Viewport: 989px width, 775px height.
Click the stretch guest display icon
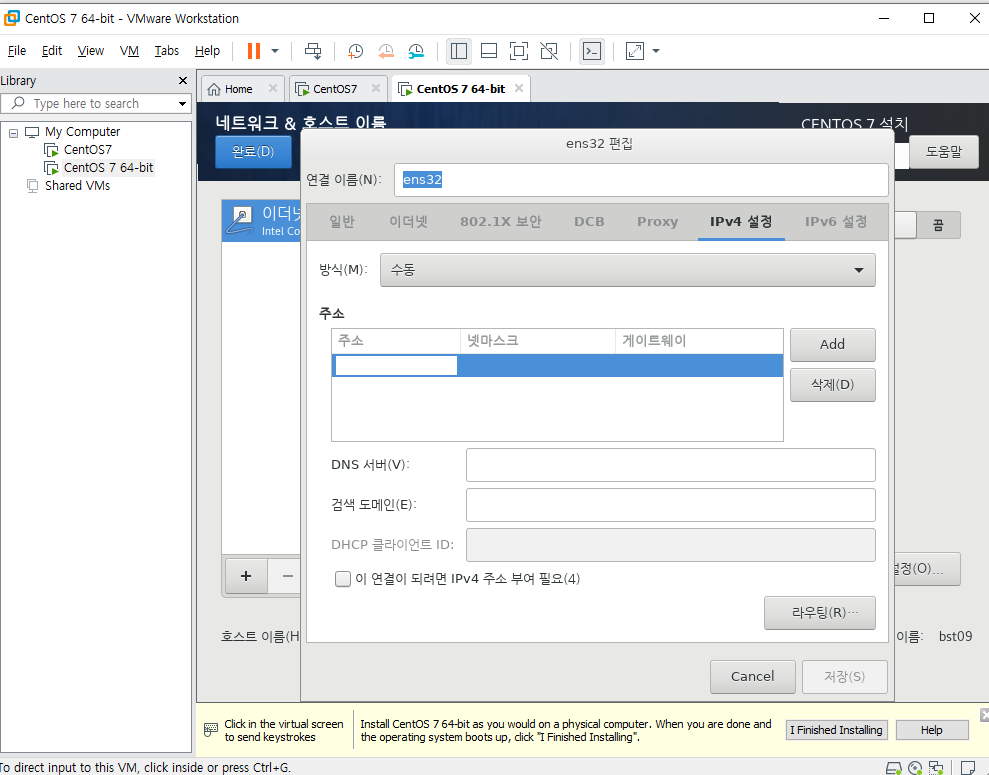pos(635,51)
